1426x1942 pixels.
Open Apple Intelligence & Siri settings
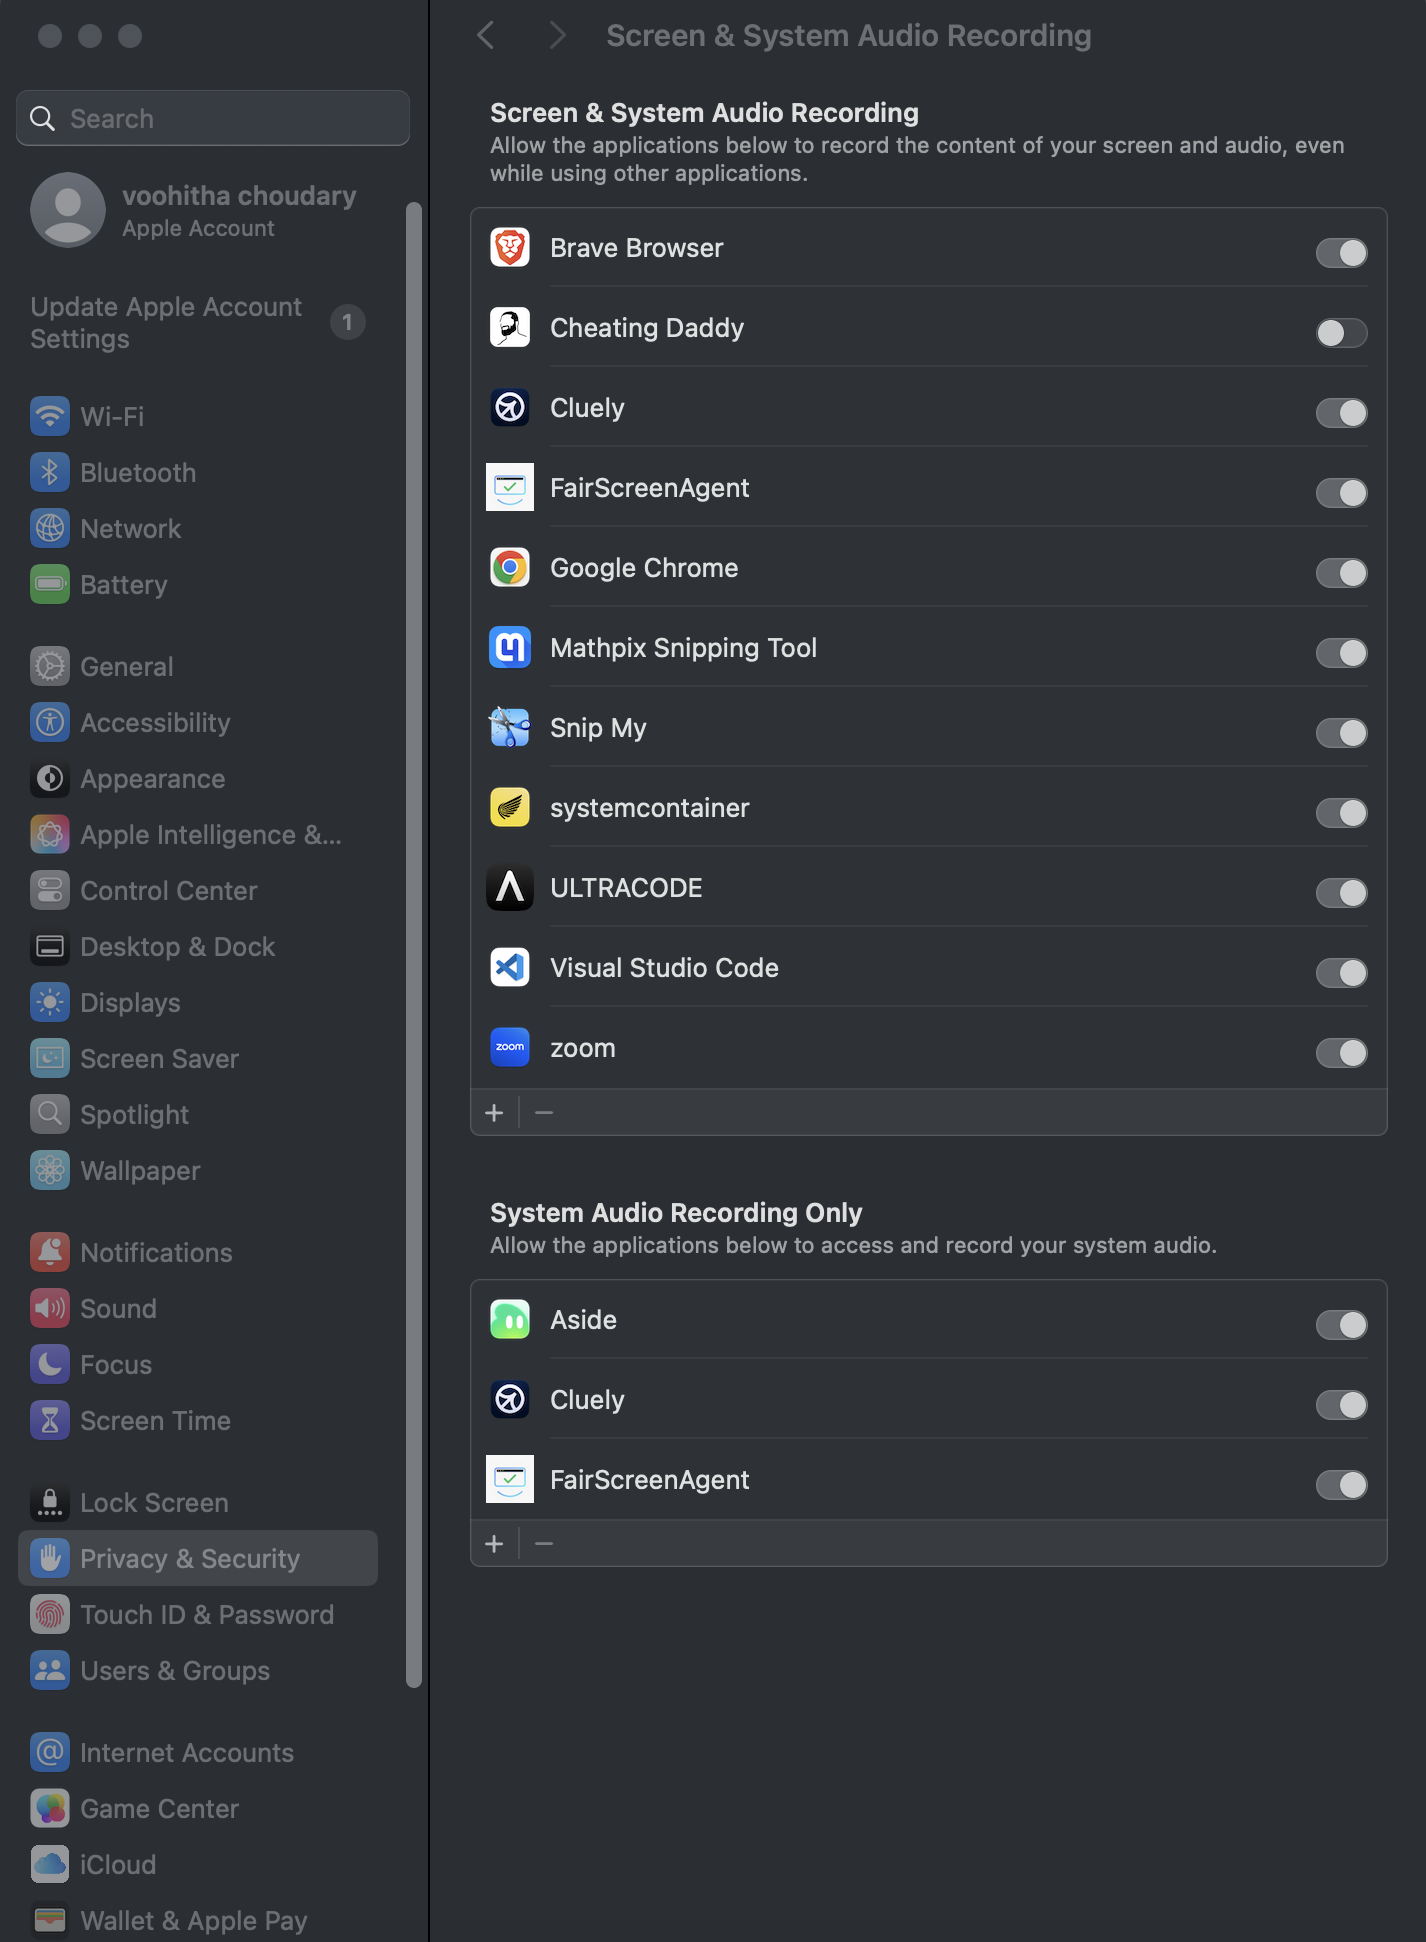coord(198,834)
